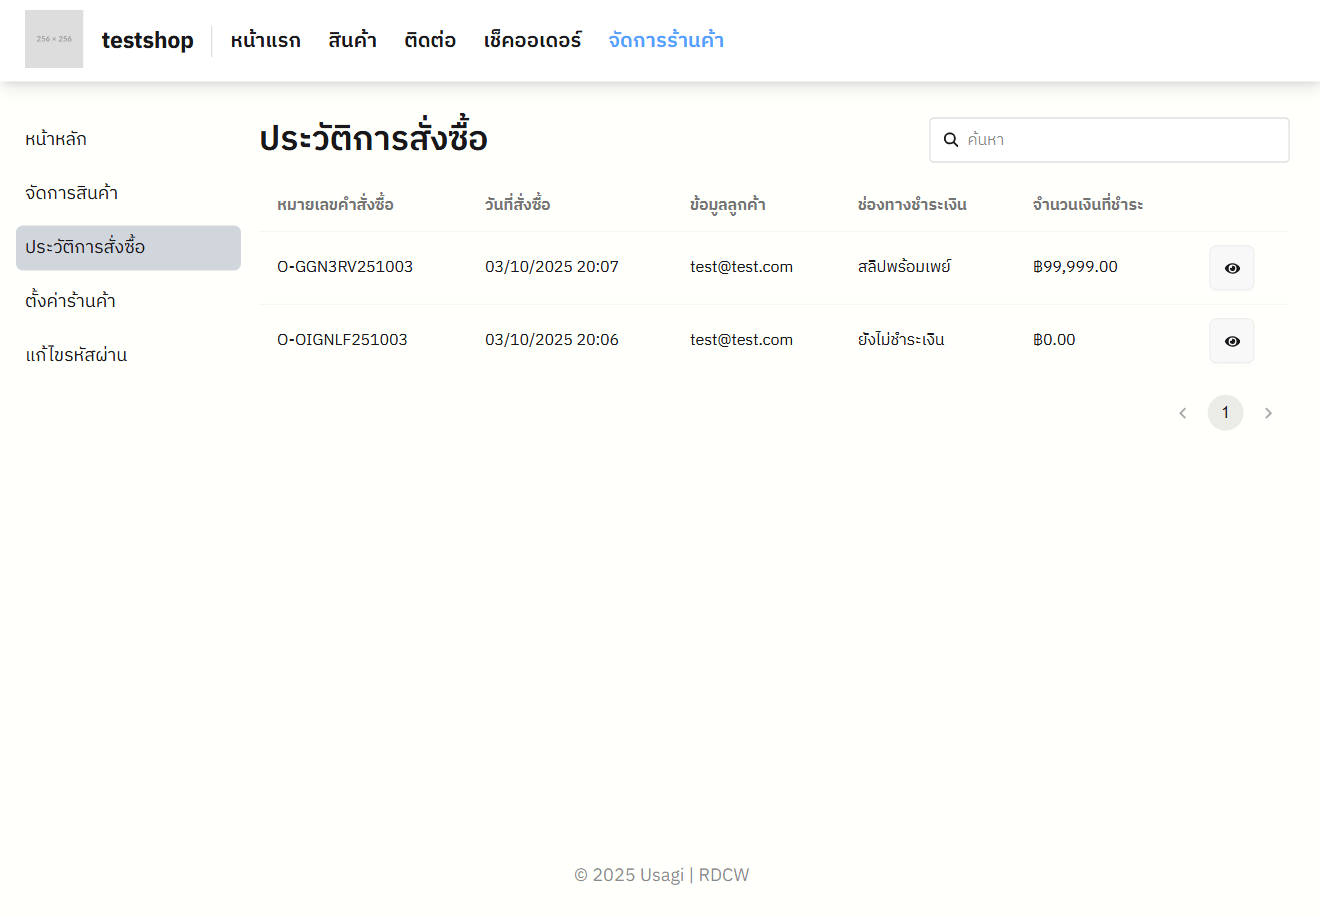The width and height of the screenshot is (1320, 915).
Task: Open สินค้า in the top navigation
Action: click(x=352, y=40)
